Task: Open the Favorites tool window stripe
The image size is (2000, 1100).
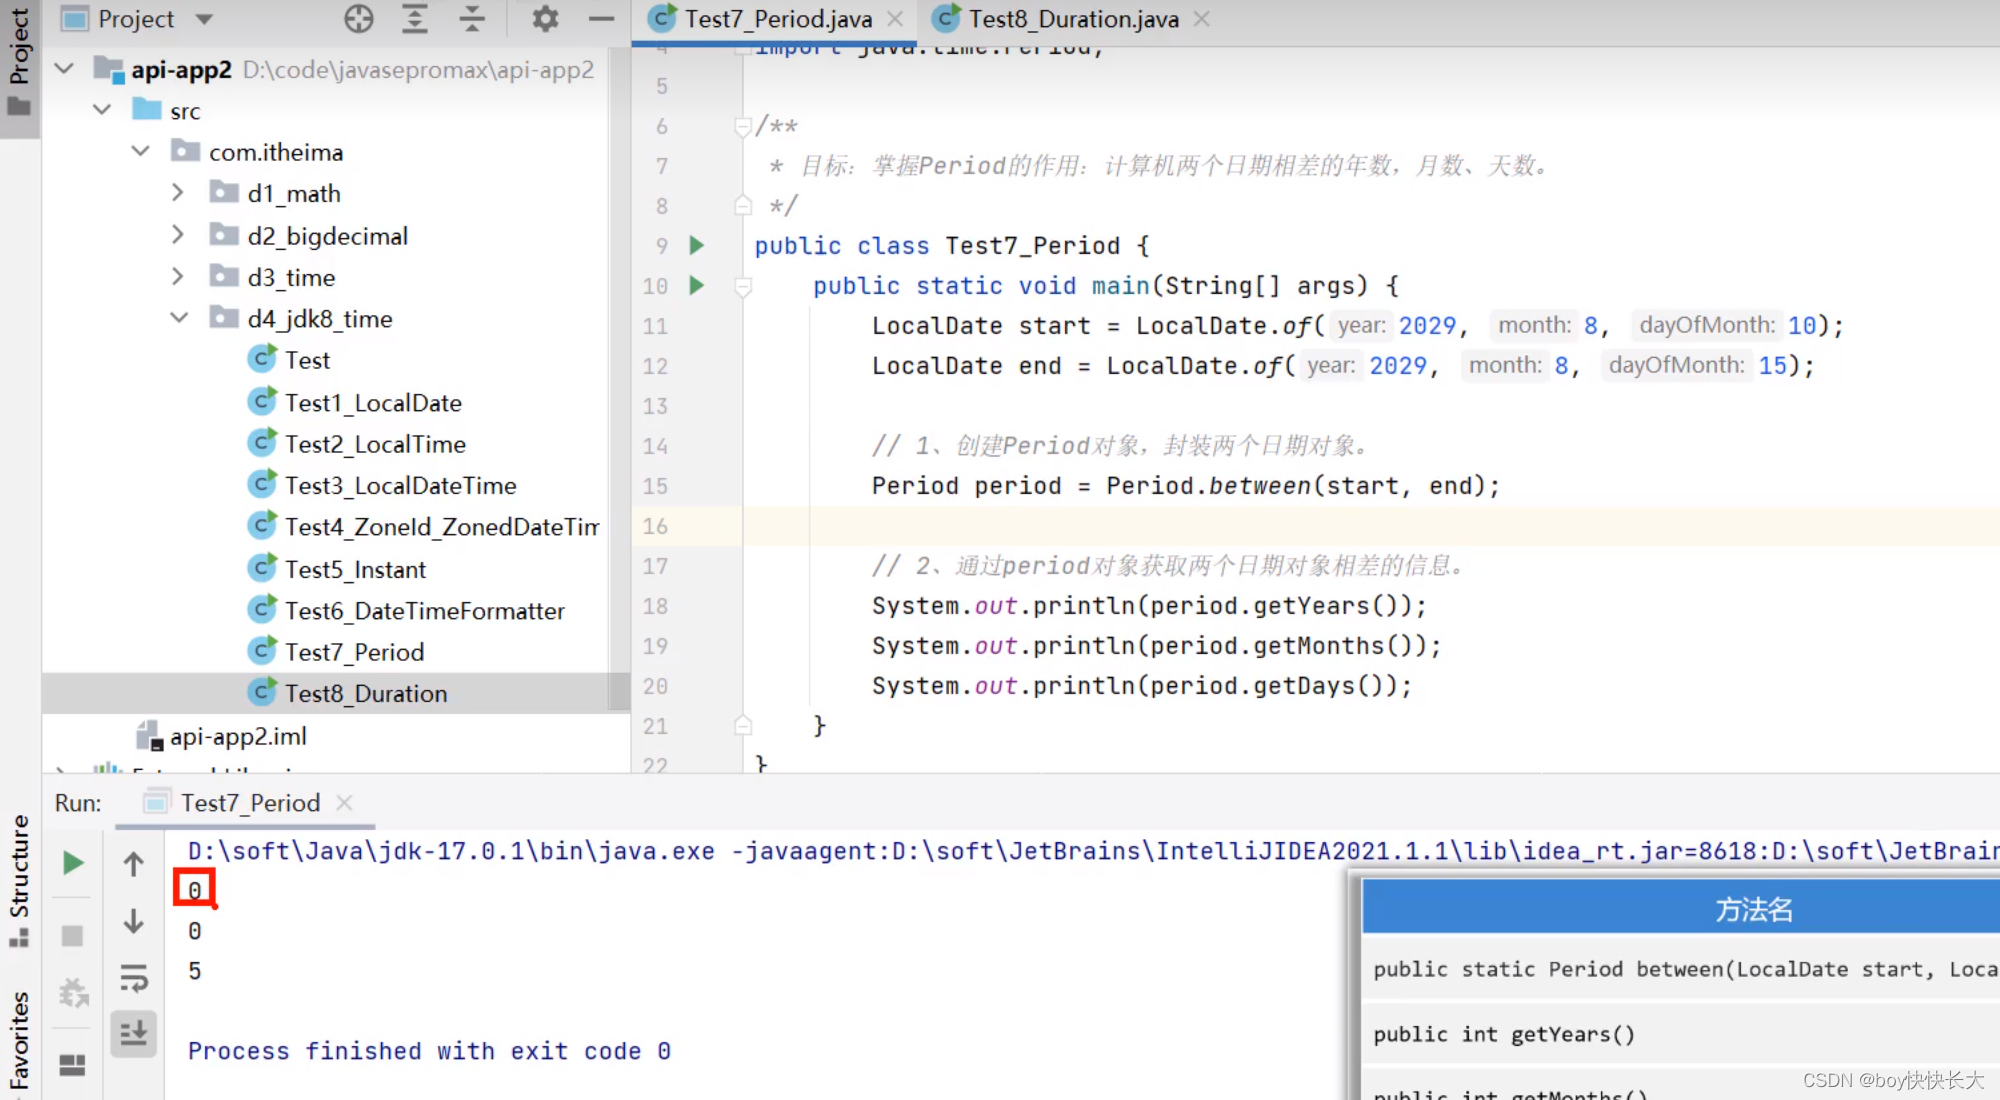Action: tap(19, 1040)
